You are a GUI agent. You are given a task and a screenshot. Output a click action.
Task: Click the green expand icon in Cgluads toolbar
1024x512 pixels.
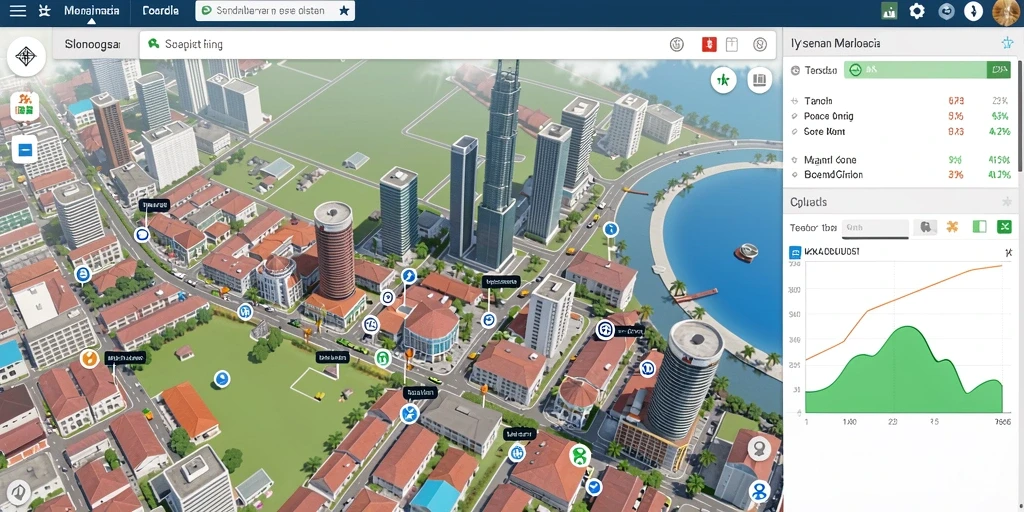click(x=1004, y=227)
